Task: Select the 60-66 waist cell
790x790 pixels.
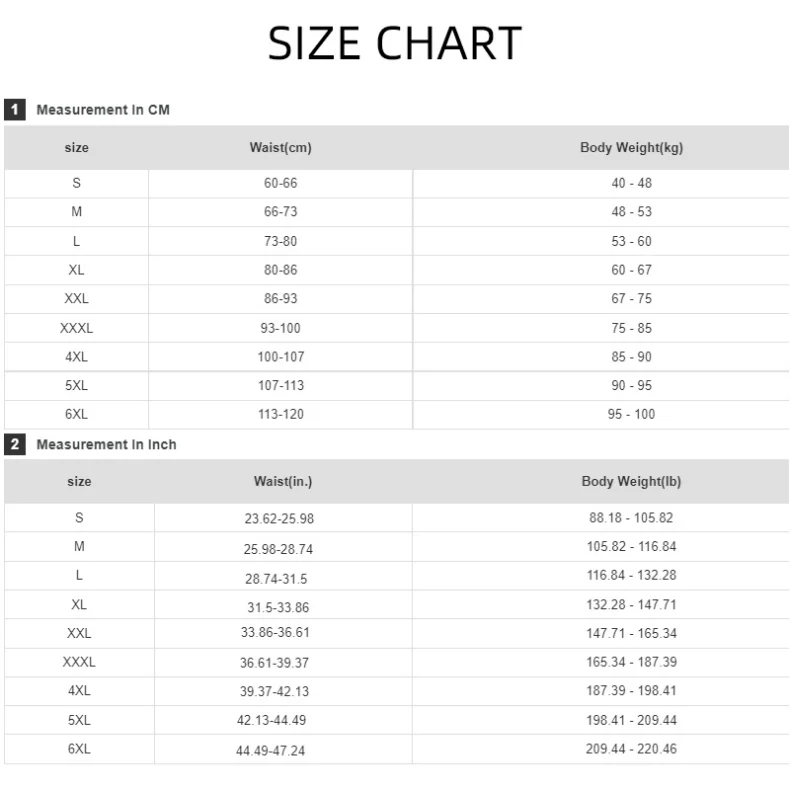Action: point(280,183)
